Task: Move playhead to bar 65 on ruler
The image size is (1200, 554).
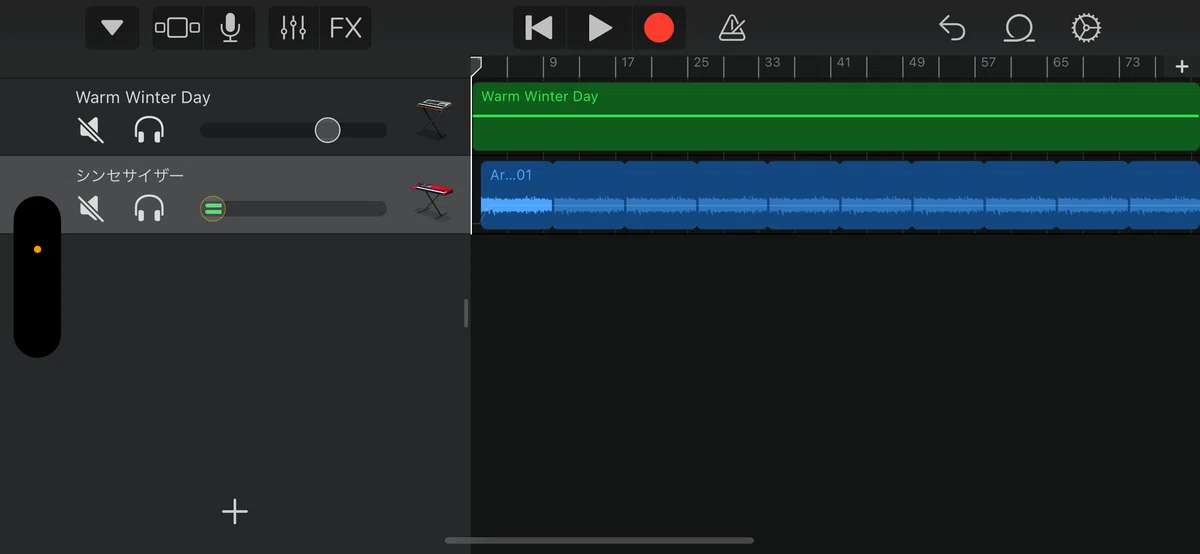Action: [x=1060, y=62]
